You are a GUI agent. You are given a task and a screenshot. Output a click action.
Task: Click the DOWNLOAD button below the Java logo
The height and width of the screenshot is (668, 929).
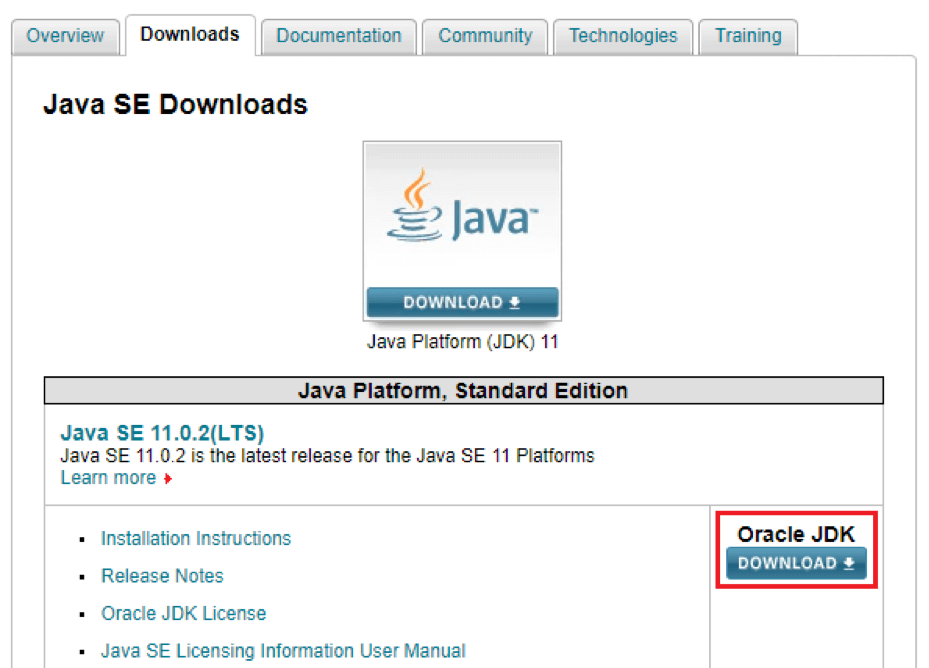click(462, 302)
